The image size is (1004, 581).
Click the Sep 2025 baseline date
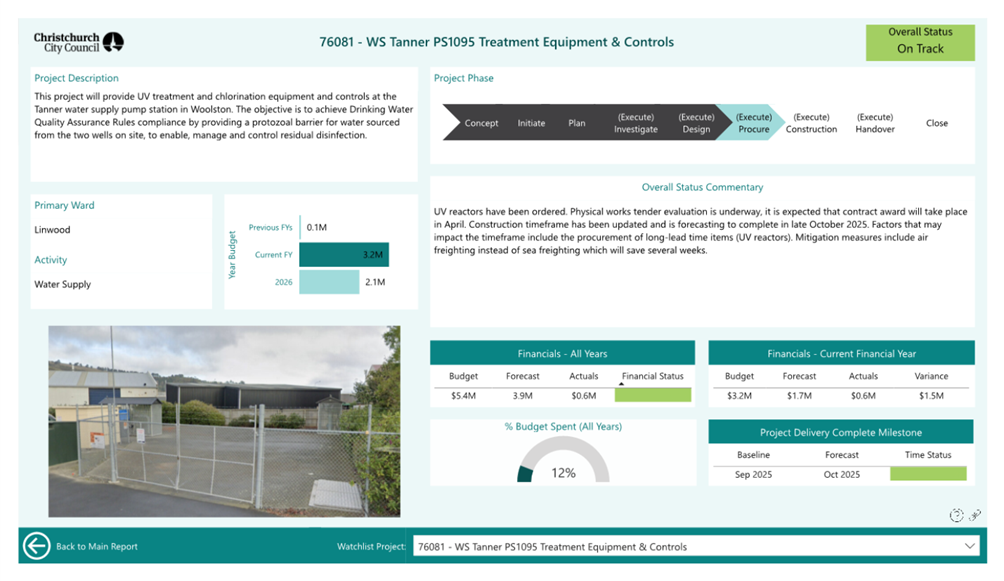pos(753,475)
